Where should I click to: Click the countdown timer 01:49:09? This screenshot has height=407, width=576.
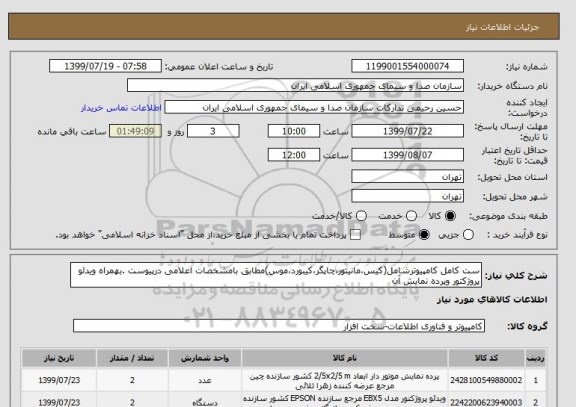click(x=135, y=131)
